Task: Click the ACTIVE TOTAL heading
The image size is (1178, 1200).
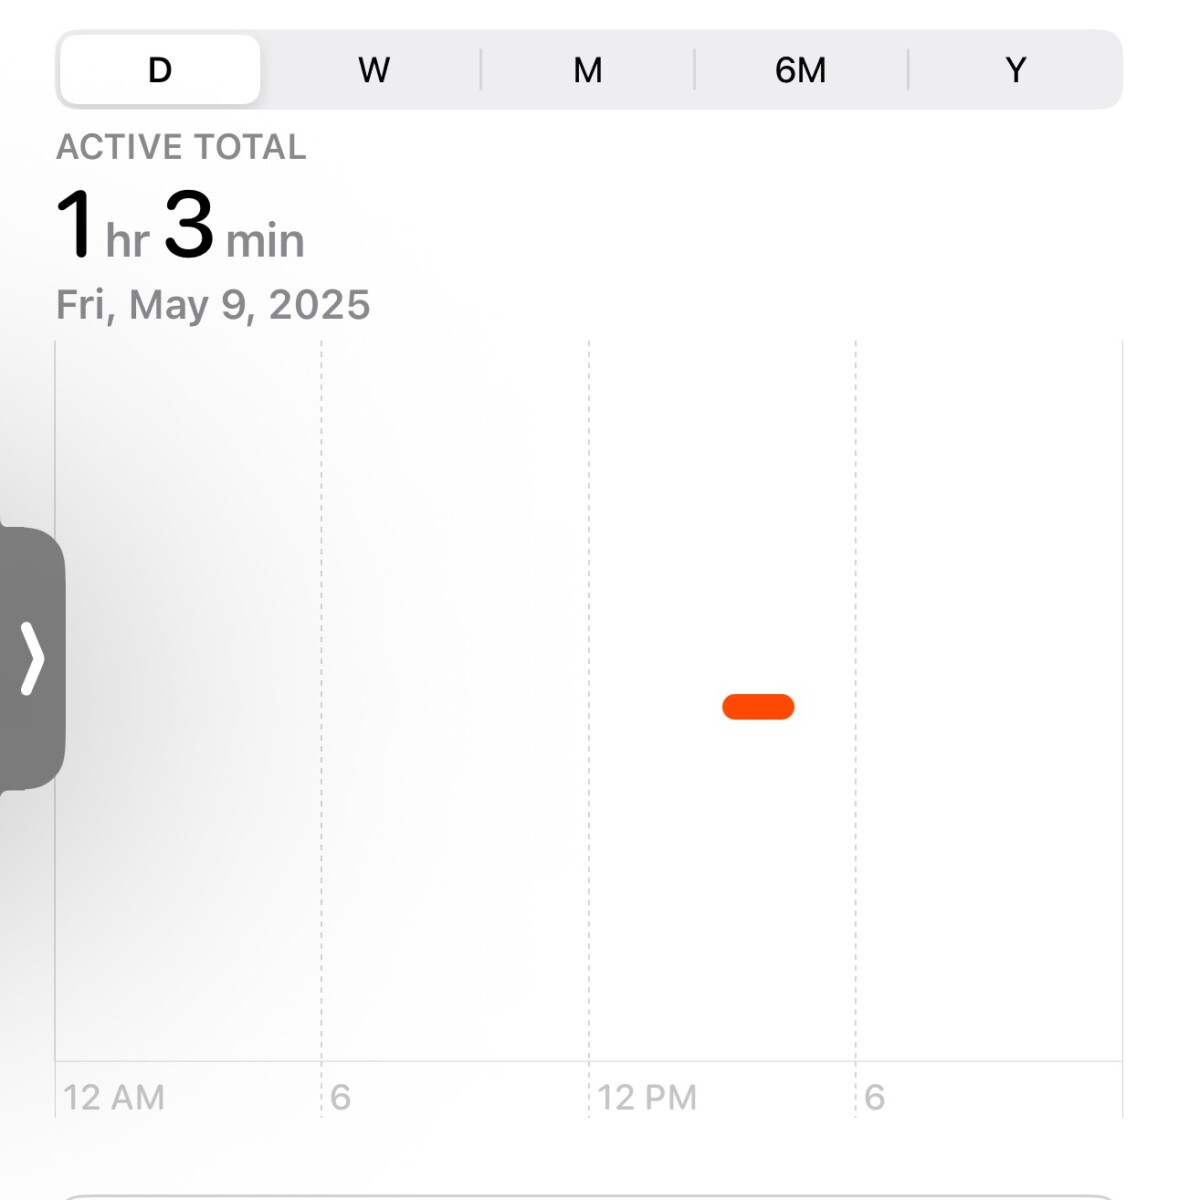Action: click(181, 147)
